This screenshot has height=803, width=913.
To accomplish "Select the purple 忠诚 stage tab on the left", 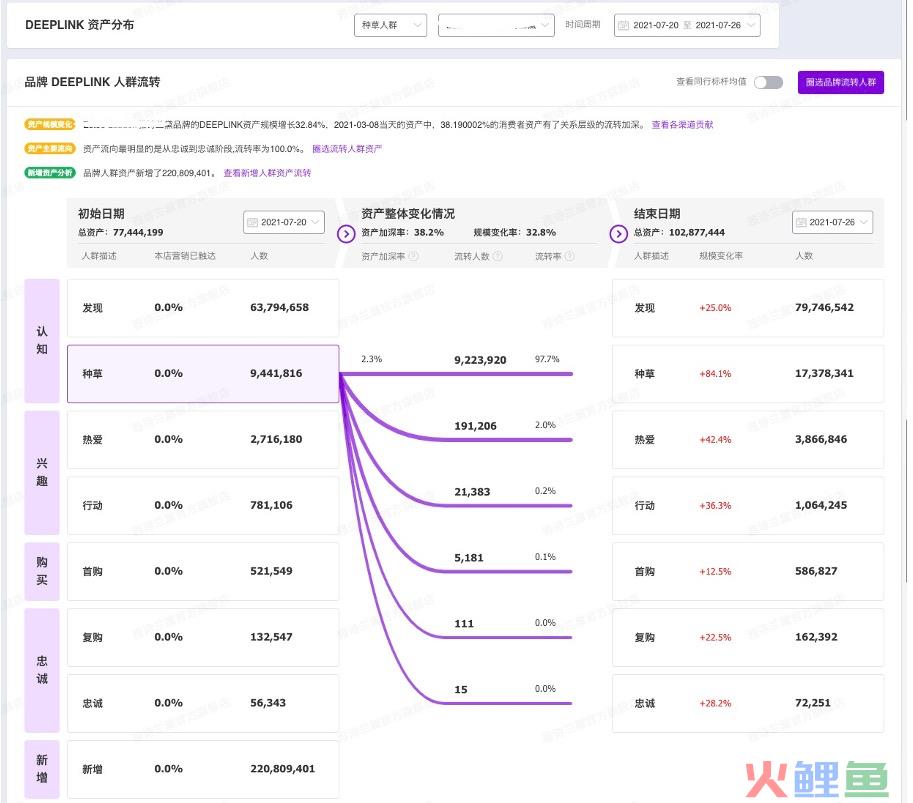I will (42, 670).
